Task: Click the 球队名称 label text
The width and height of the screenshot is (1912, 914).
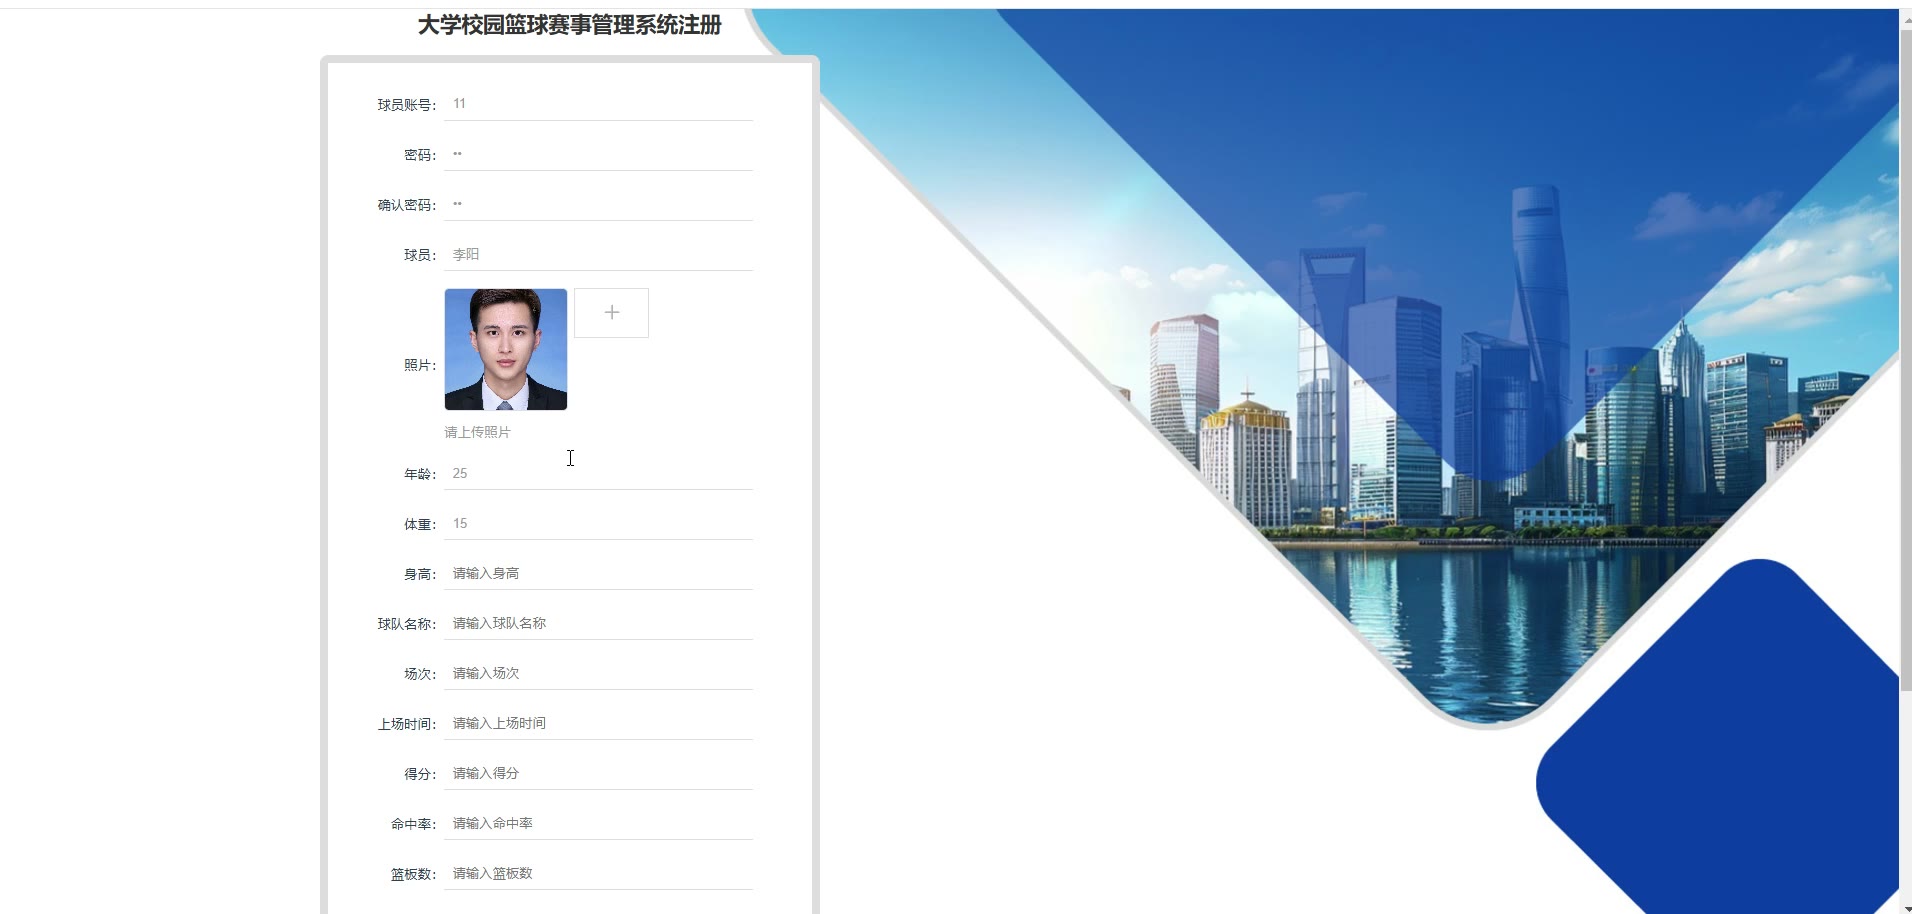Action: pos(407,624)
